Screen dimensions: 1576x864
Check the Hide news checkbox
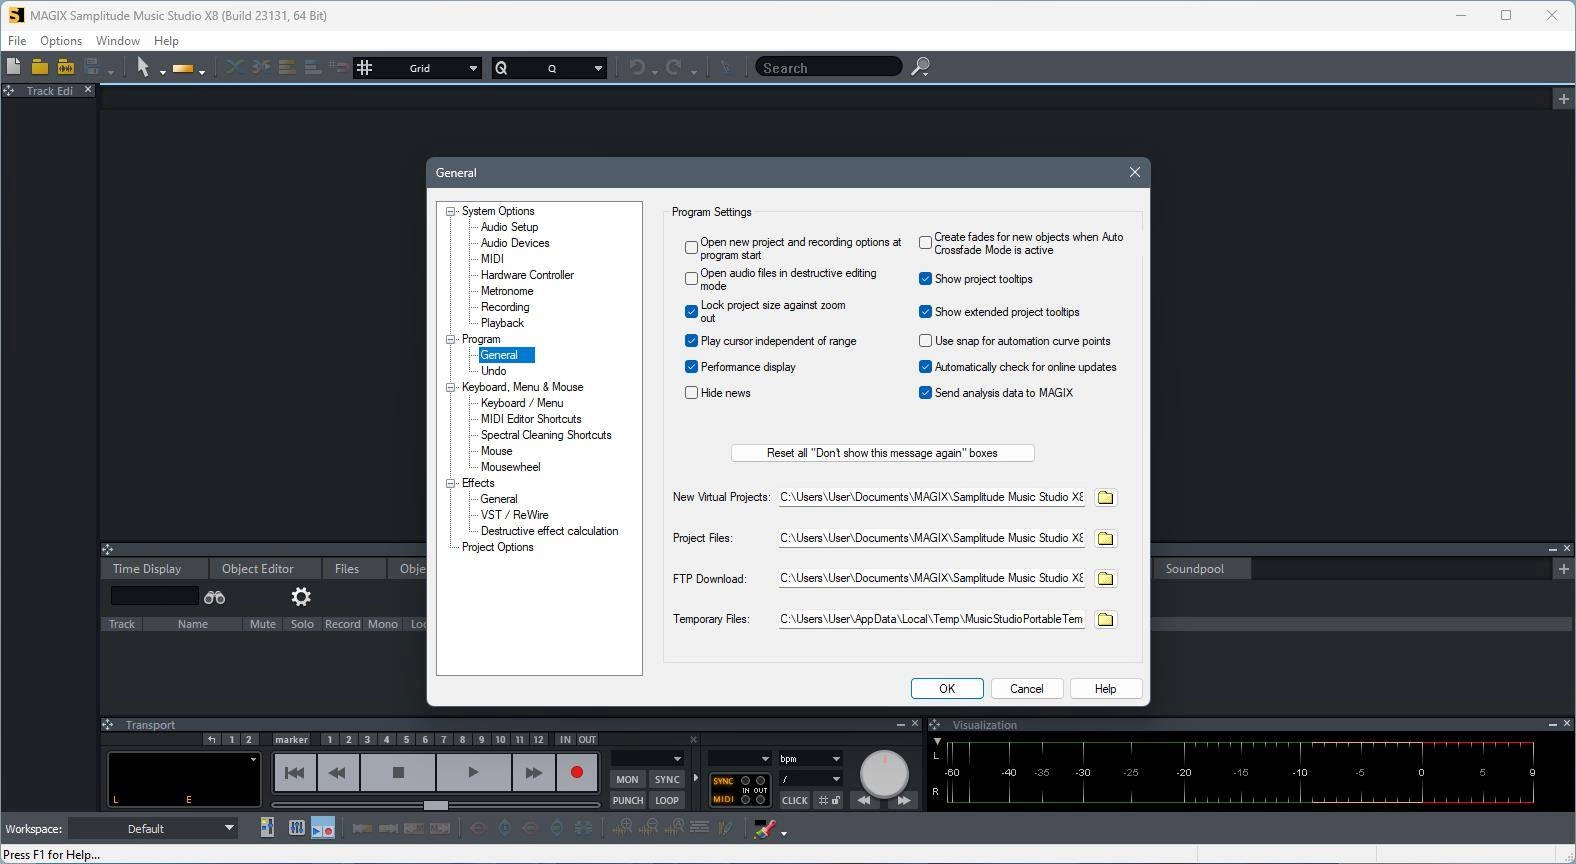point(691,393)
